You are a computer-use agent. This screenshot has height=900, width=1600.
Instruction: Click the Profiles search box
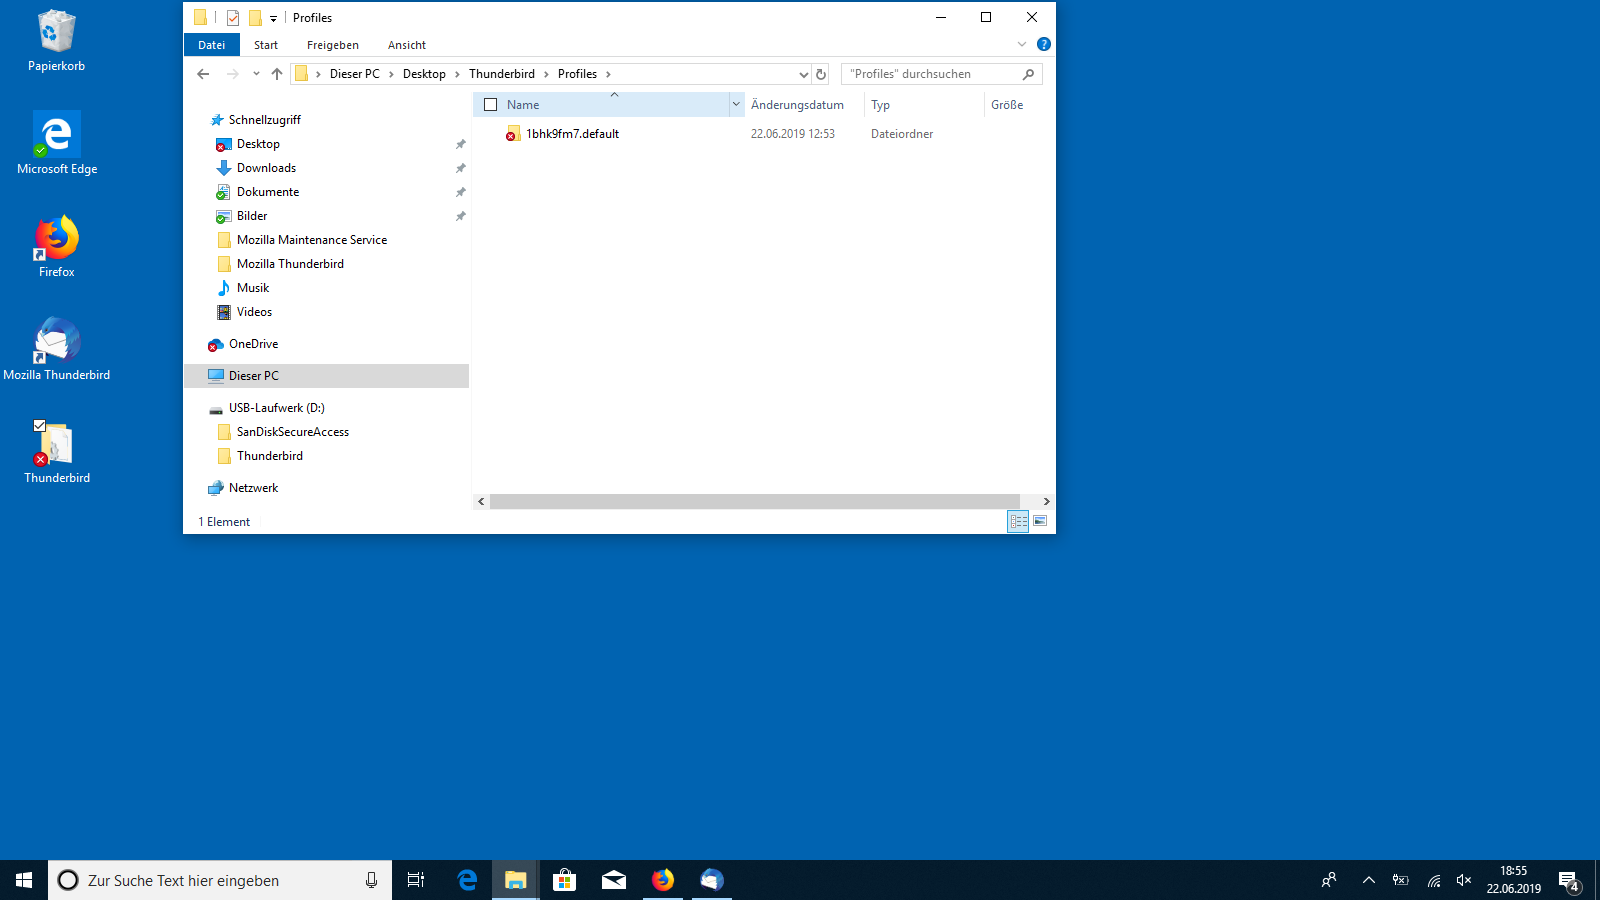point(932,74)
